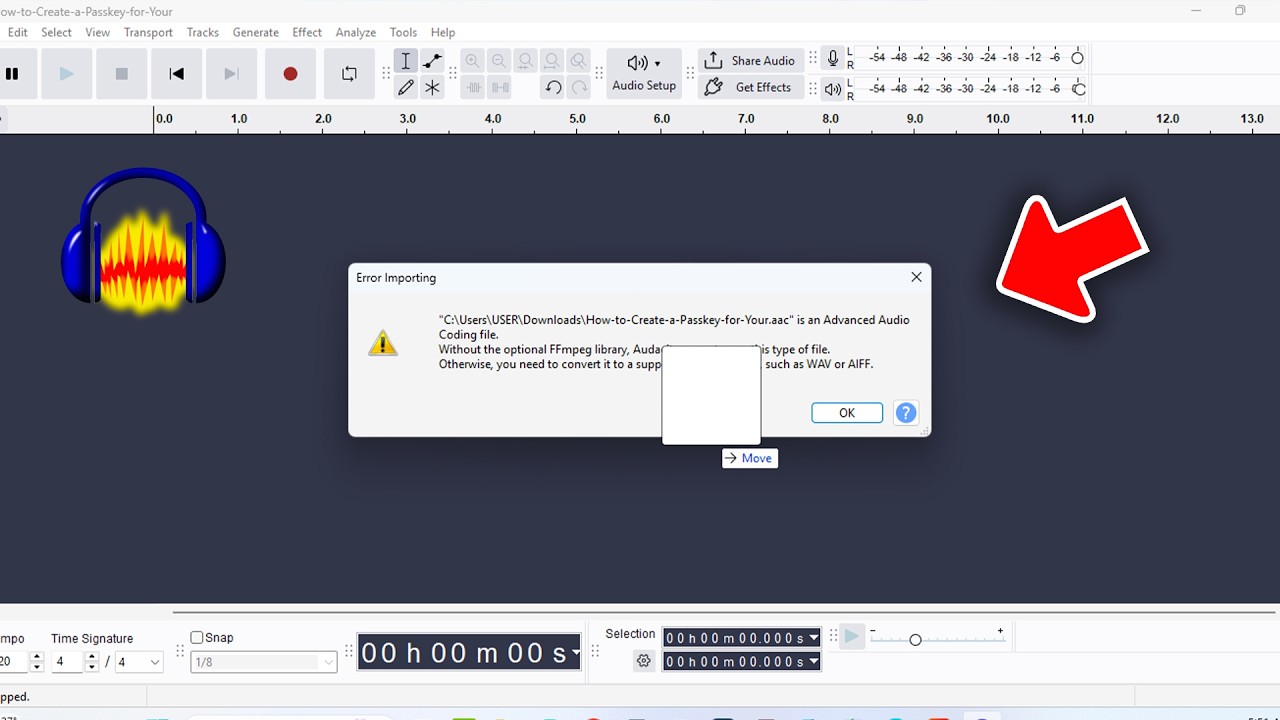Screen dimensions: 1280x720
Task: Click the Play transport button
Action: click(66, 74)
